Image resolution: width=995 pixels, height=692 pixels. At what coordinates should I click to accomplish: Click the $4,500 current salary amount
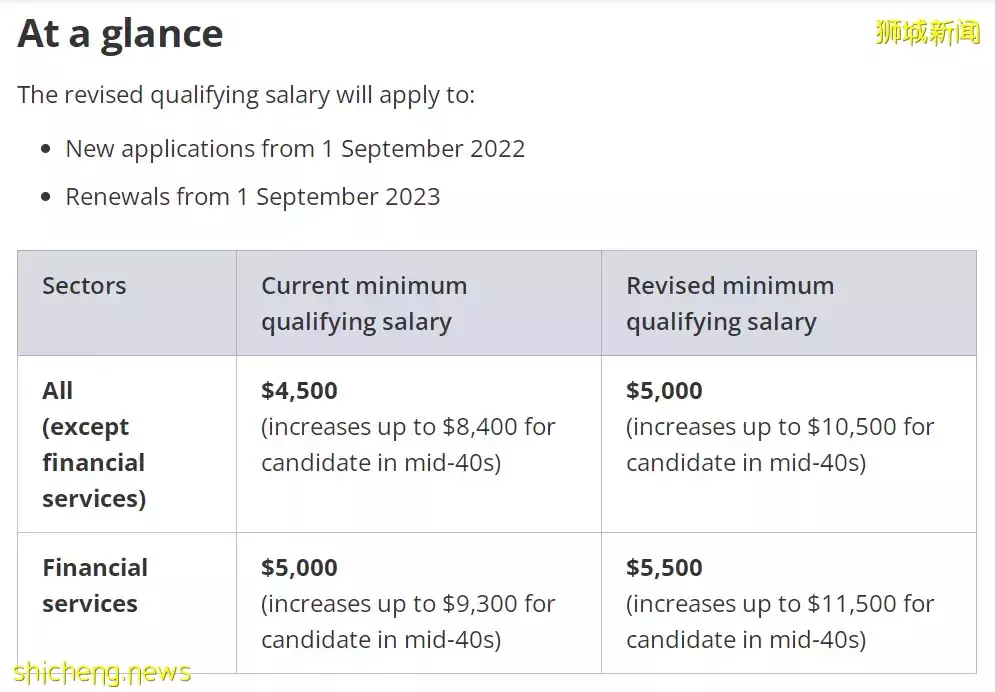point(299,390)
